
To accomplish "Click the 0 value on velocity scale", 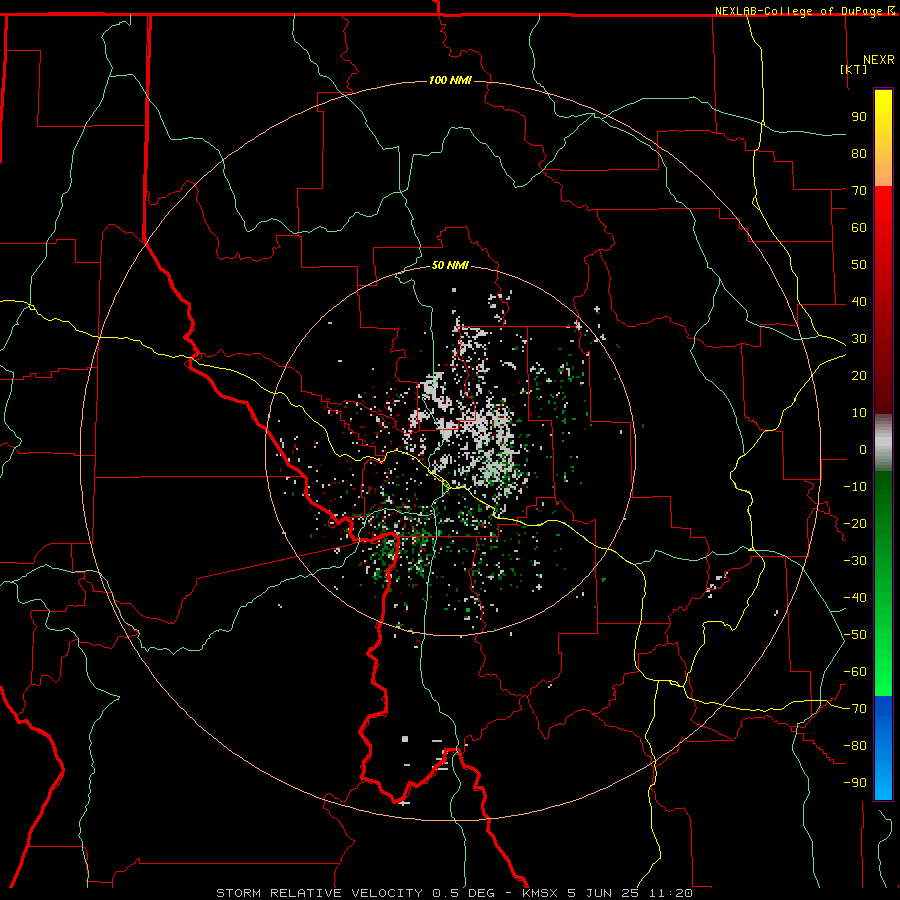I will 863,449.
